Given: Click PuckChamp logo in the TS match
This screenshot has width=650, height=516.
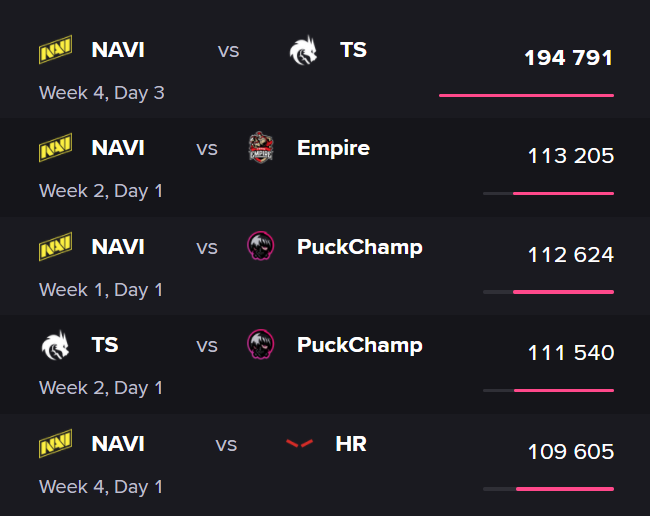Looking at the screenshot, I should coord(261,344).
